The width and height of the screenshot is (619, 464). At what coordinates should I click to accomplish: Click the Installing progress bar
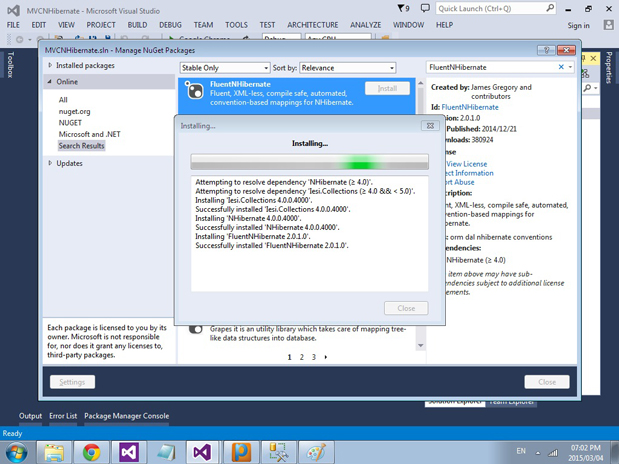click(310, 162)
